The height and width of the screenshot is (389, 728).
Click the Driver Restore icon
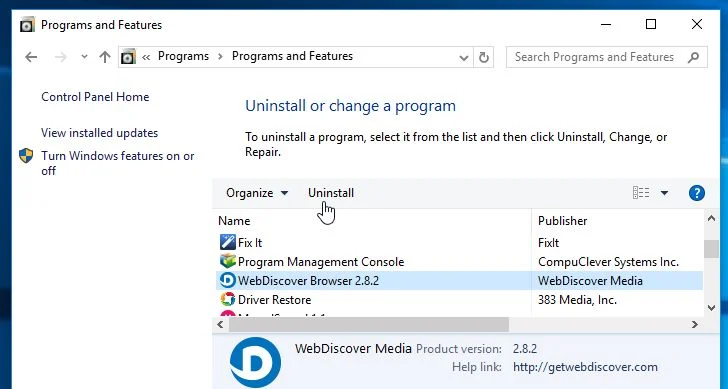[228, 299]
